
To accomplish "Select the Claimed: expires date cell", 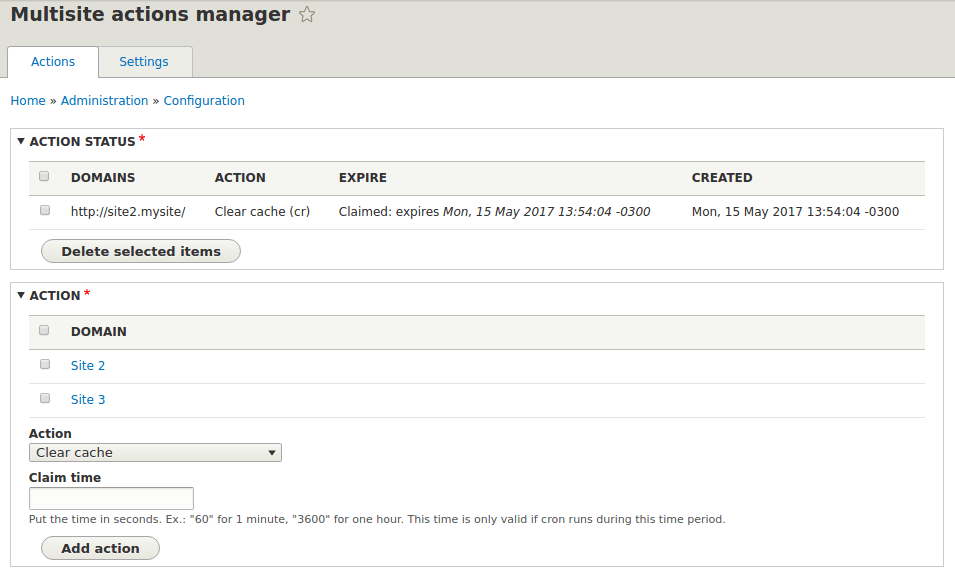I will click(x=495, y=211).
